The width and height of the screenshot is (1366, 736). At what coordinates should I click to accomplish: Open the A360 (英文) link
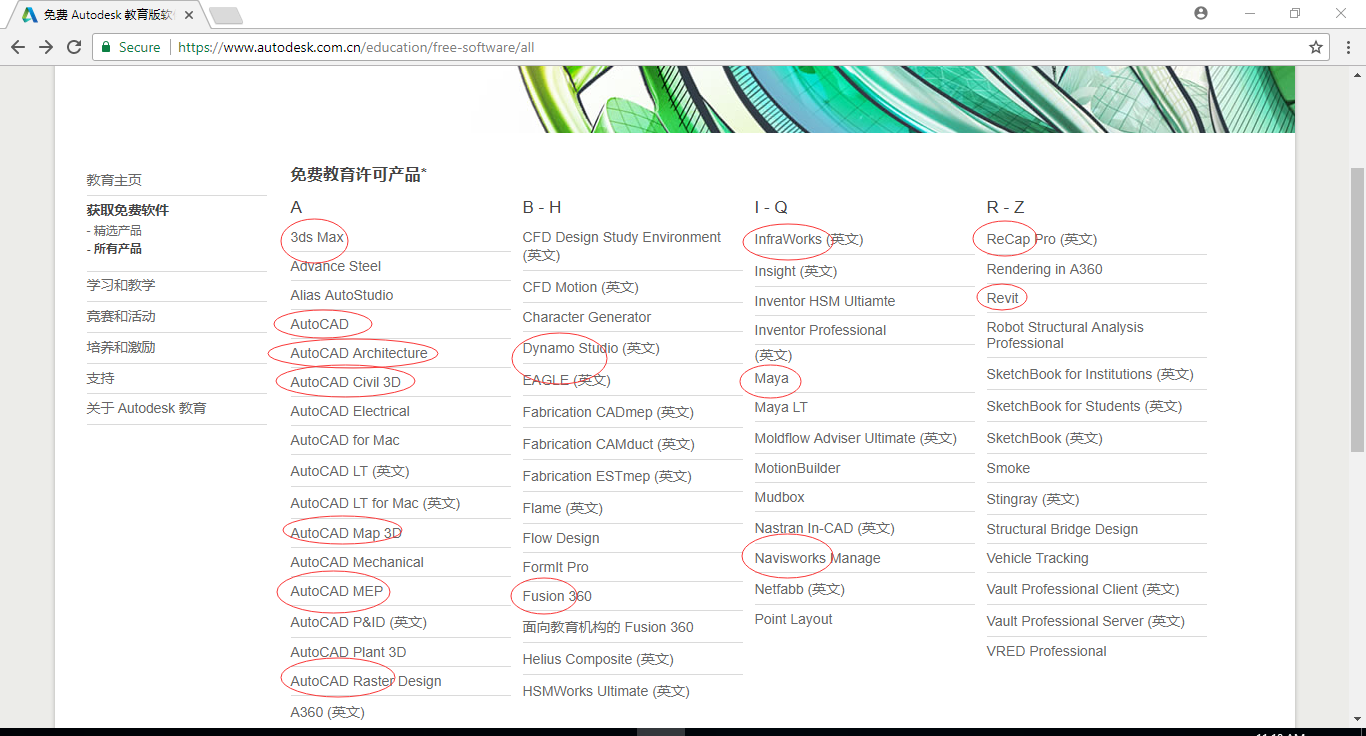pyautogui.click(x=328, y=712)
